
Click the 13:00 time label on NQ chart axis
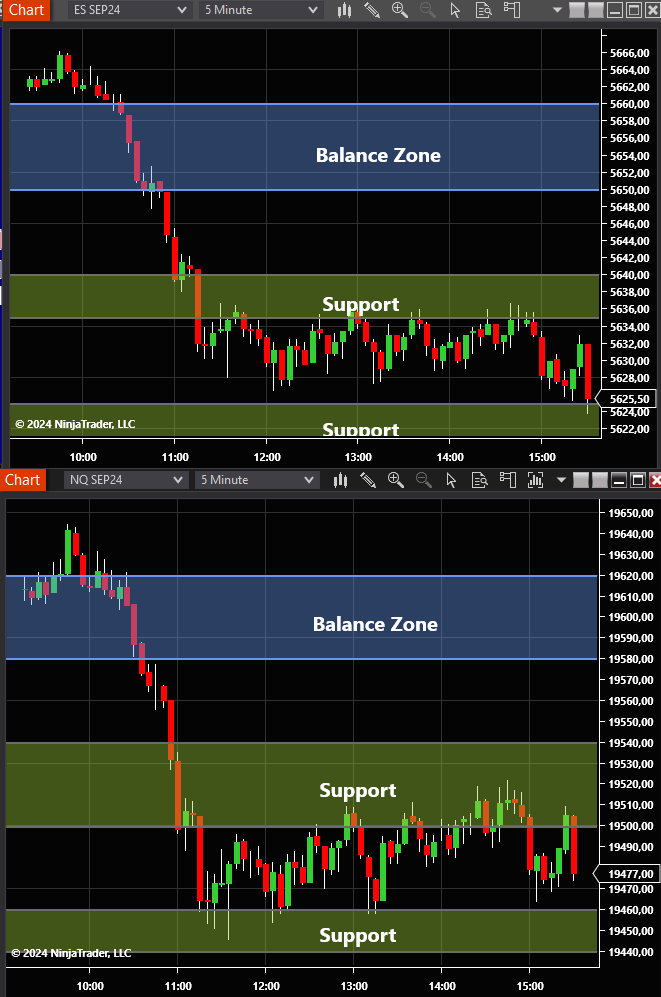click(x=354, y=986)
